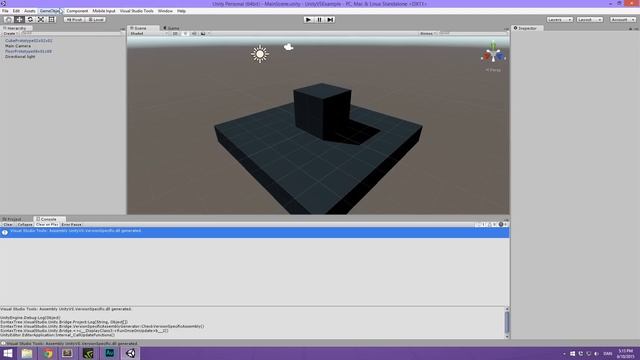Open the GameObject menu
The height and width of the screenshot is (360, 640).
point(50,11)
